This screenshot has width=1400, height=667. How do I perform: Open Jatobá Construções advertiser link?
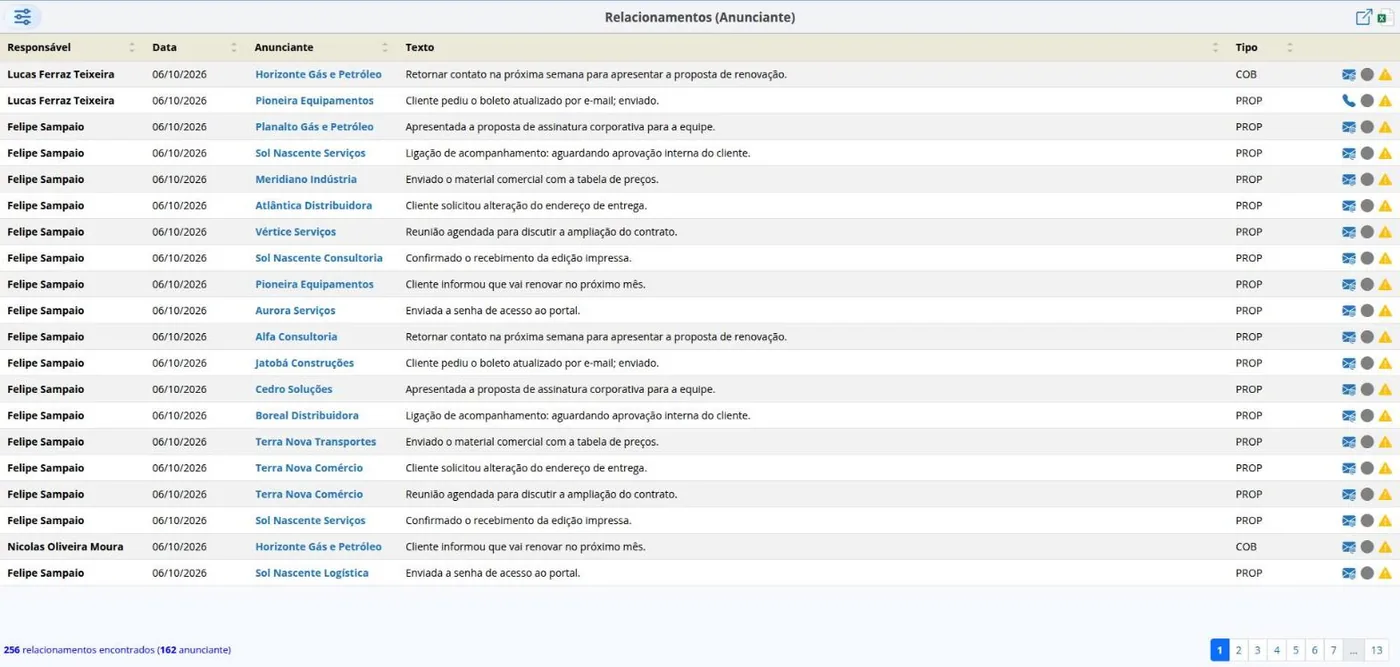coord(304,363)
